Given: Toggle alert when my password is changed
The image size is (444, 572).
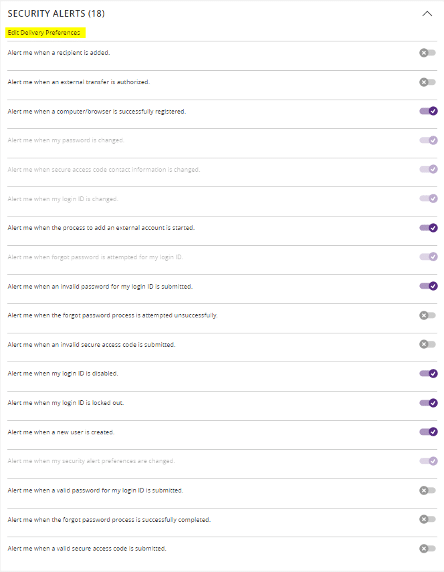Looking at the screenshot, I should tap(428, 140).
